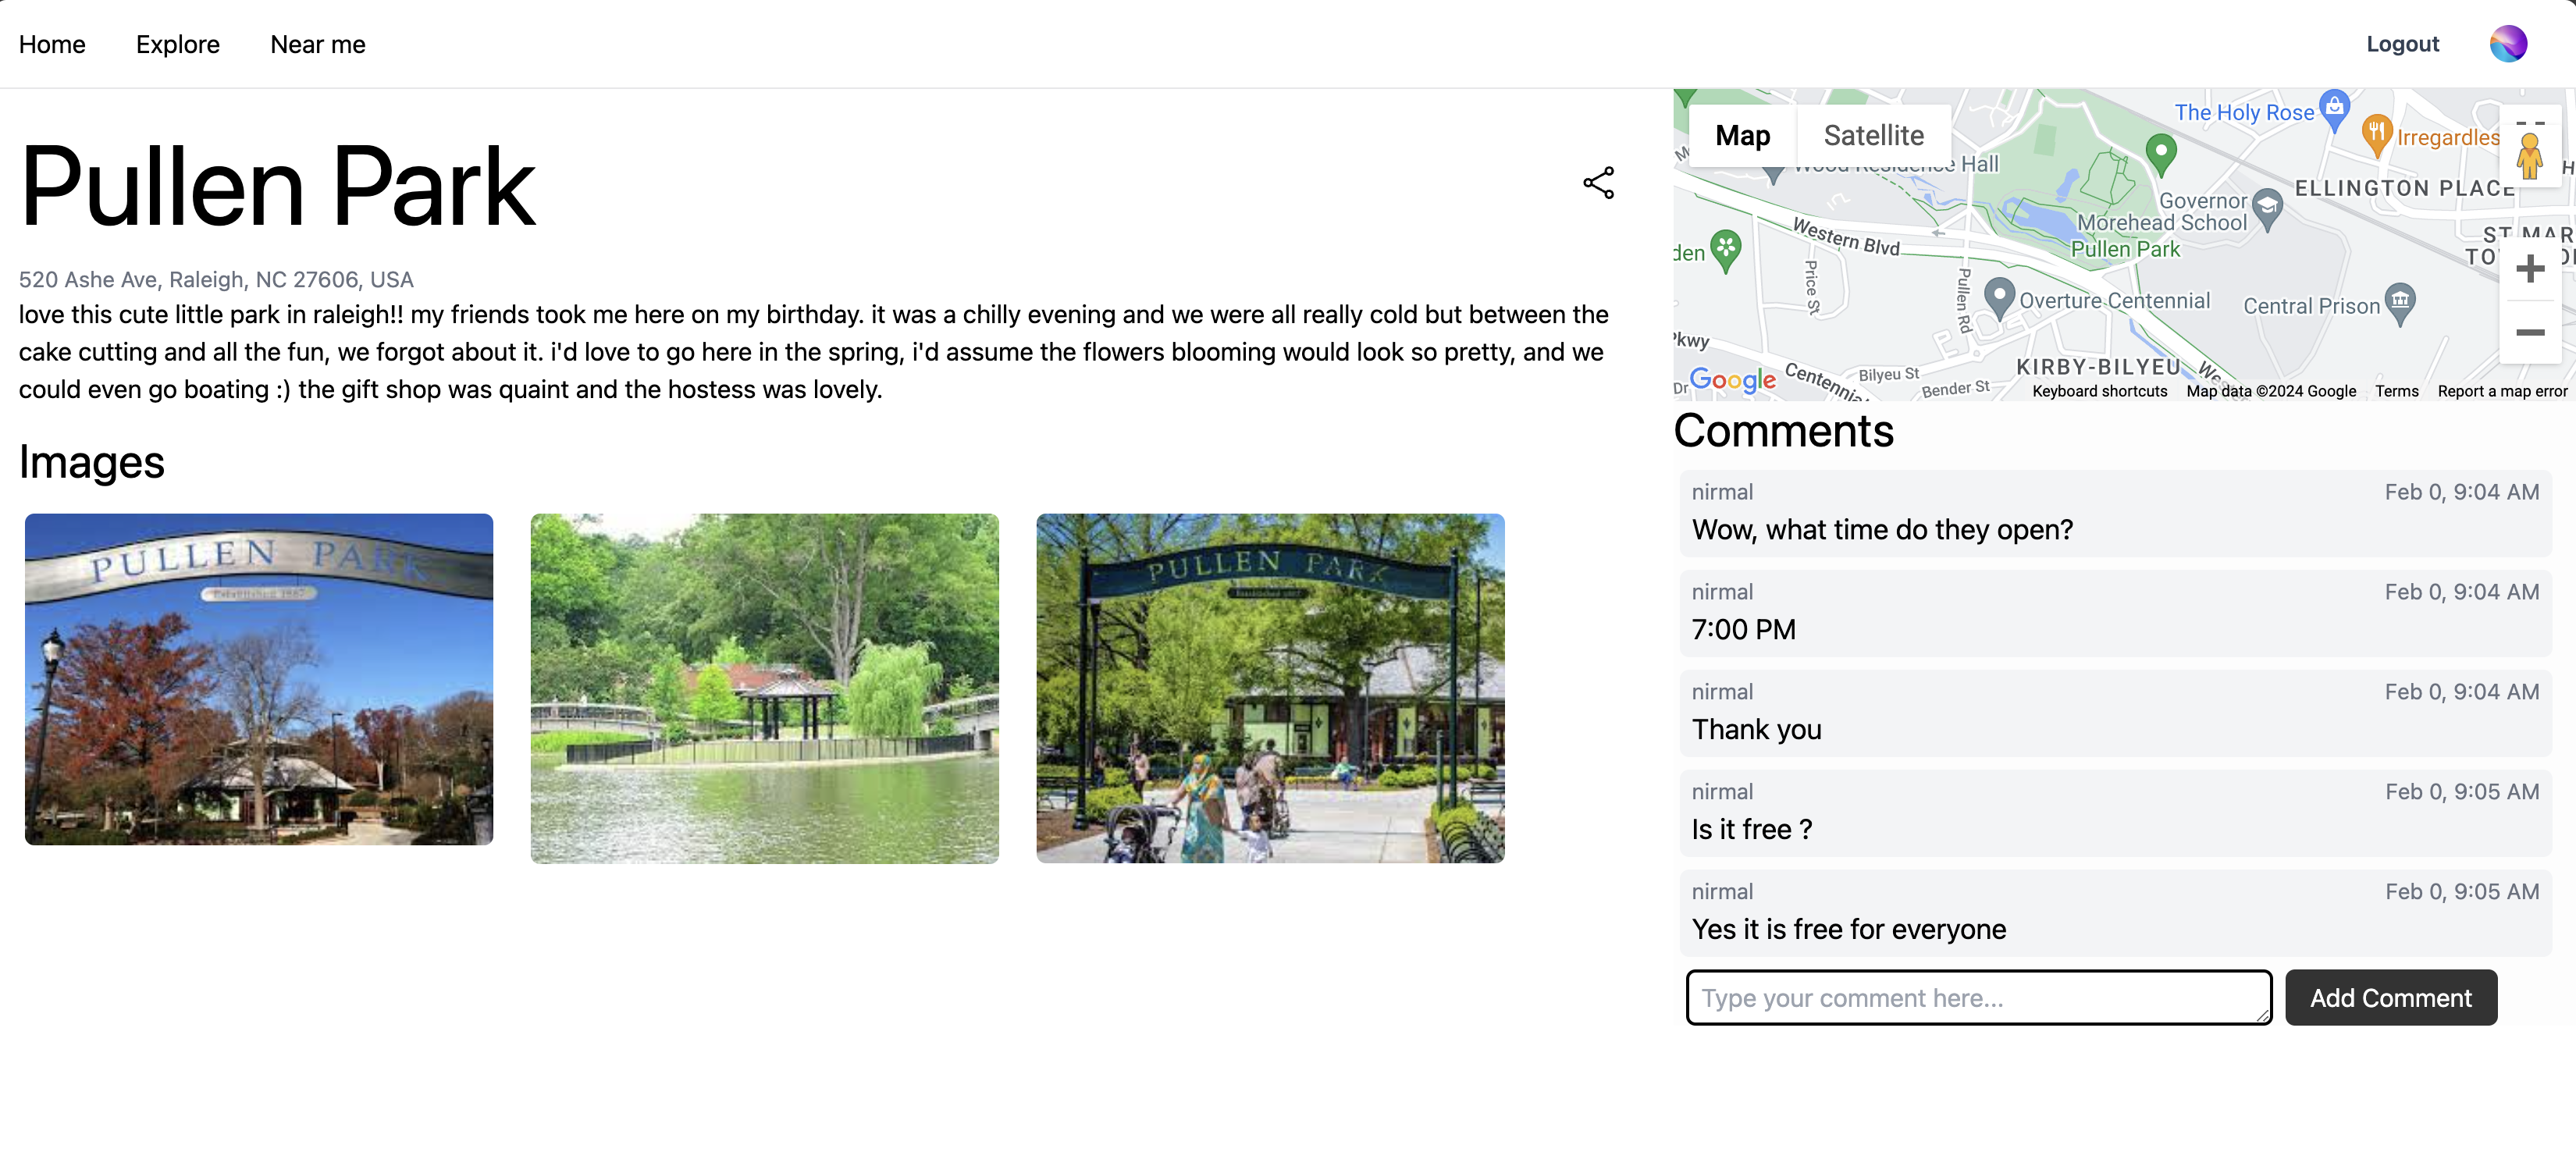
Task: Open the Near me page
Action: pos(317,45)
